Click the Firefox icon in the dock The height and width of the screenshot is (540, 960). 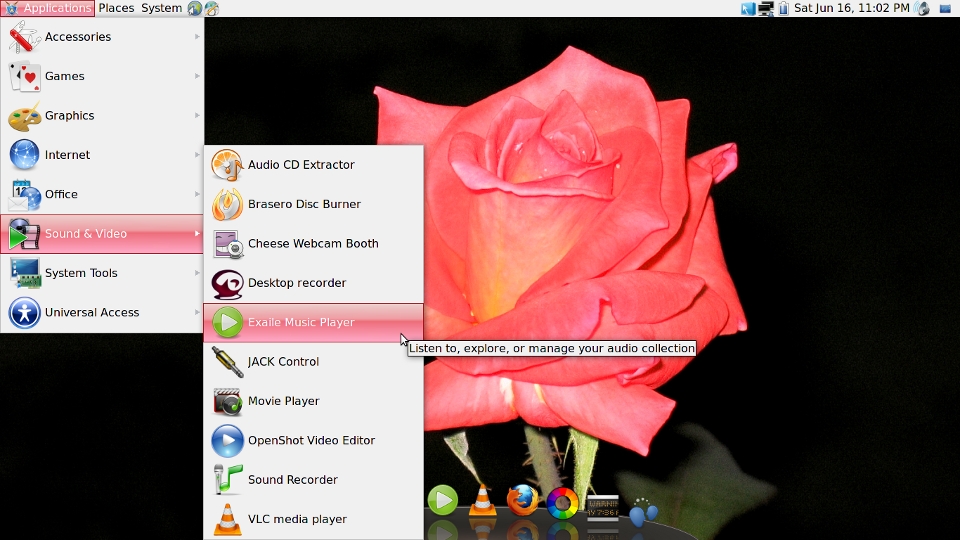(522, 501)
